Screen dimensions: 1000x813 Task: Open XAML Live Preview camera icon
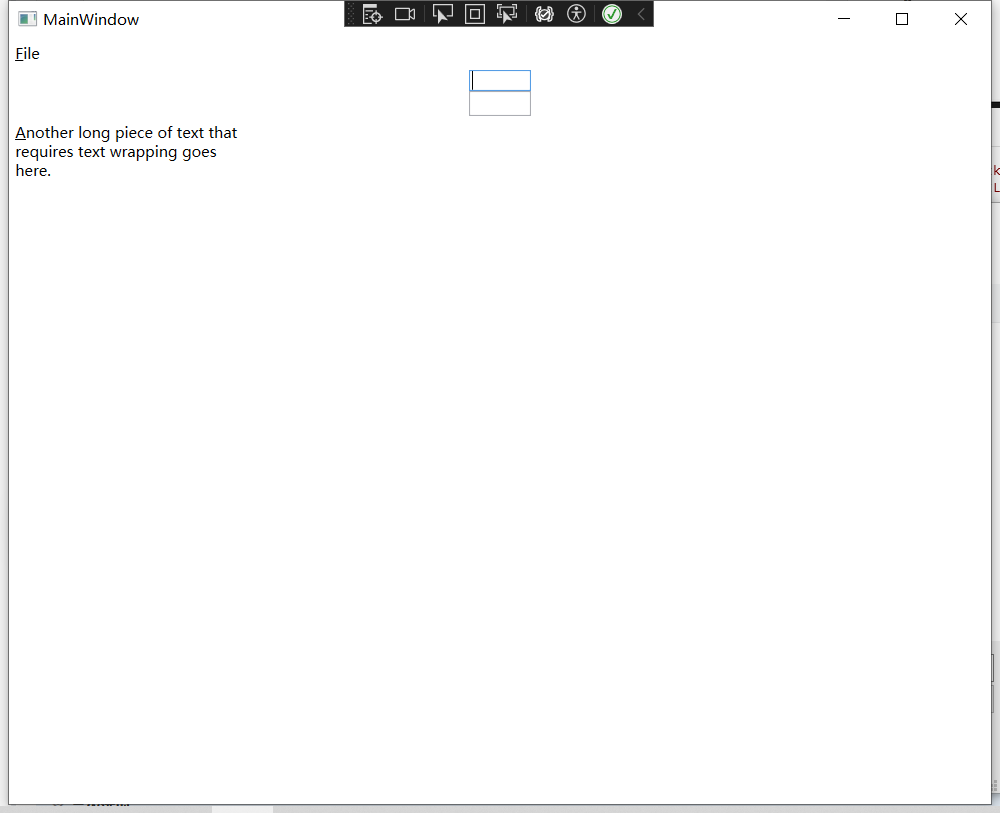[405, 14]
